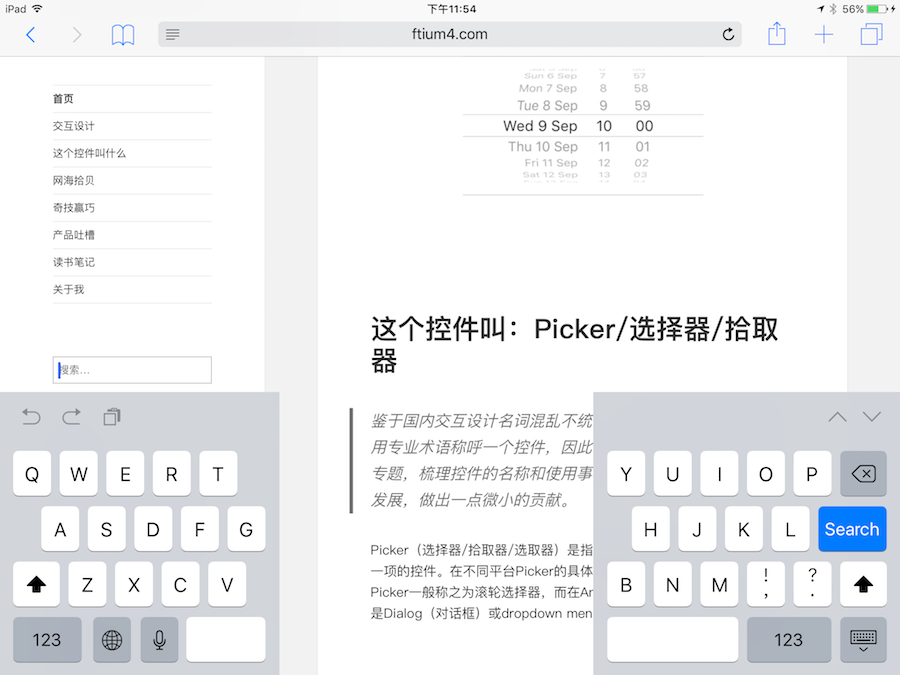Tap the M key
900x675 pixels.
pos(719,584)
